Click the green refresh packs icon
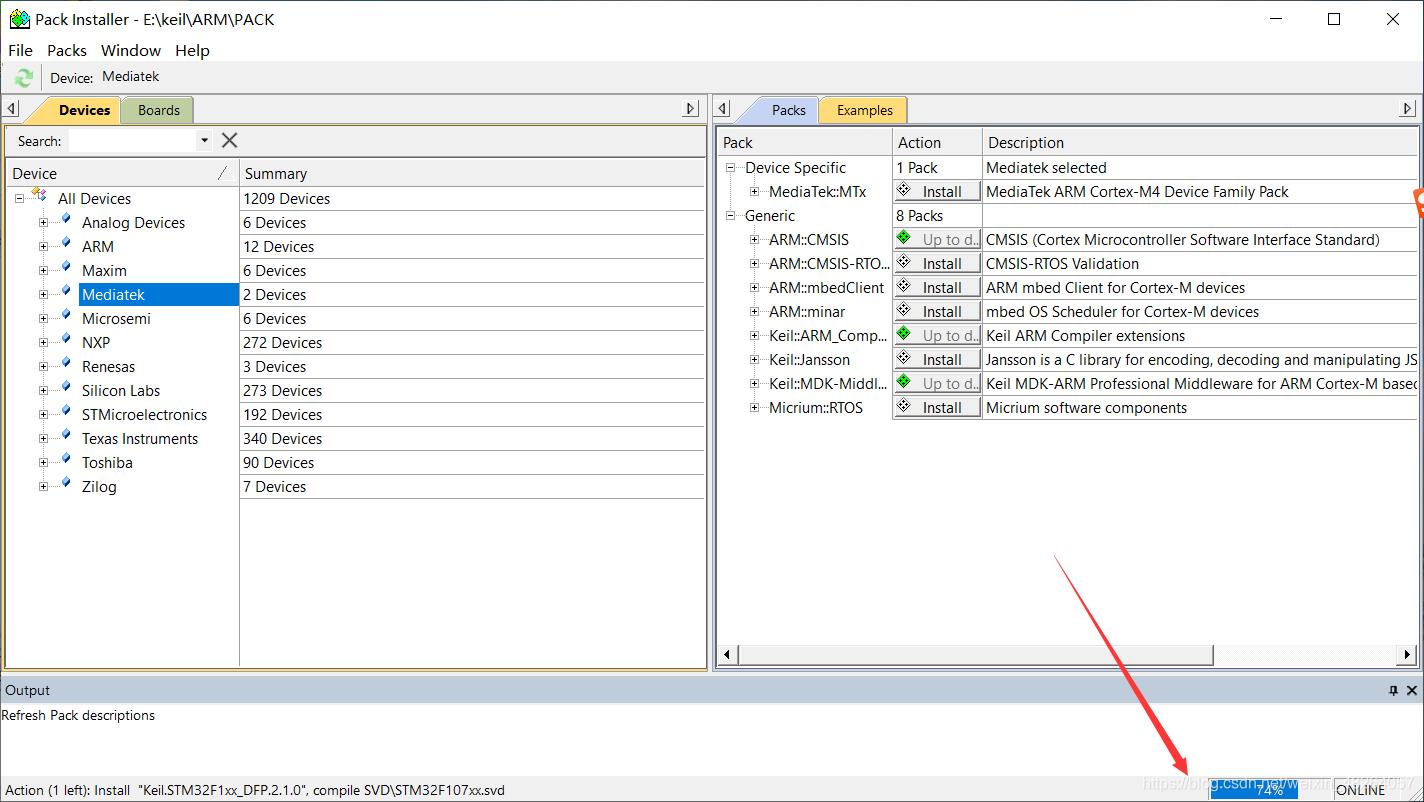The image size is (1424, 802). 23,77
